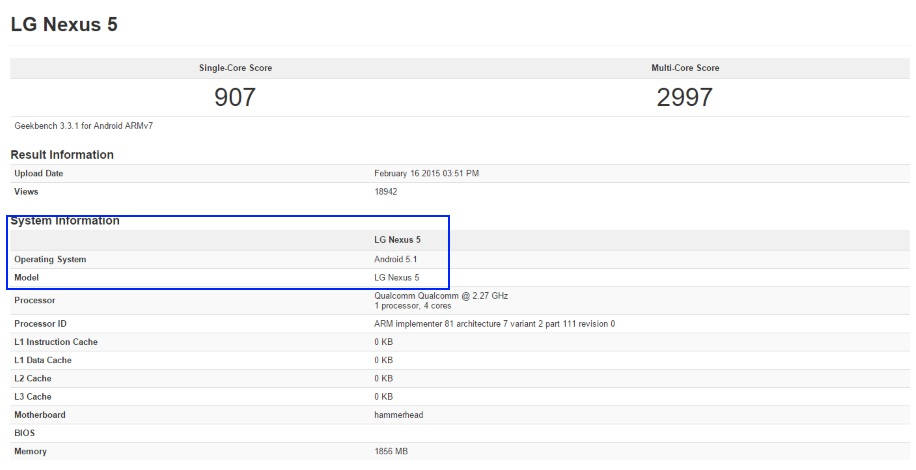Click the Upload Date label
This screenshot has width=916, height=470.
pos(39,173)
